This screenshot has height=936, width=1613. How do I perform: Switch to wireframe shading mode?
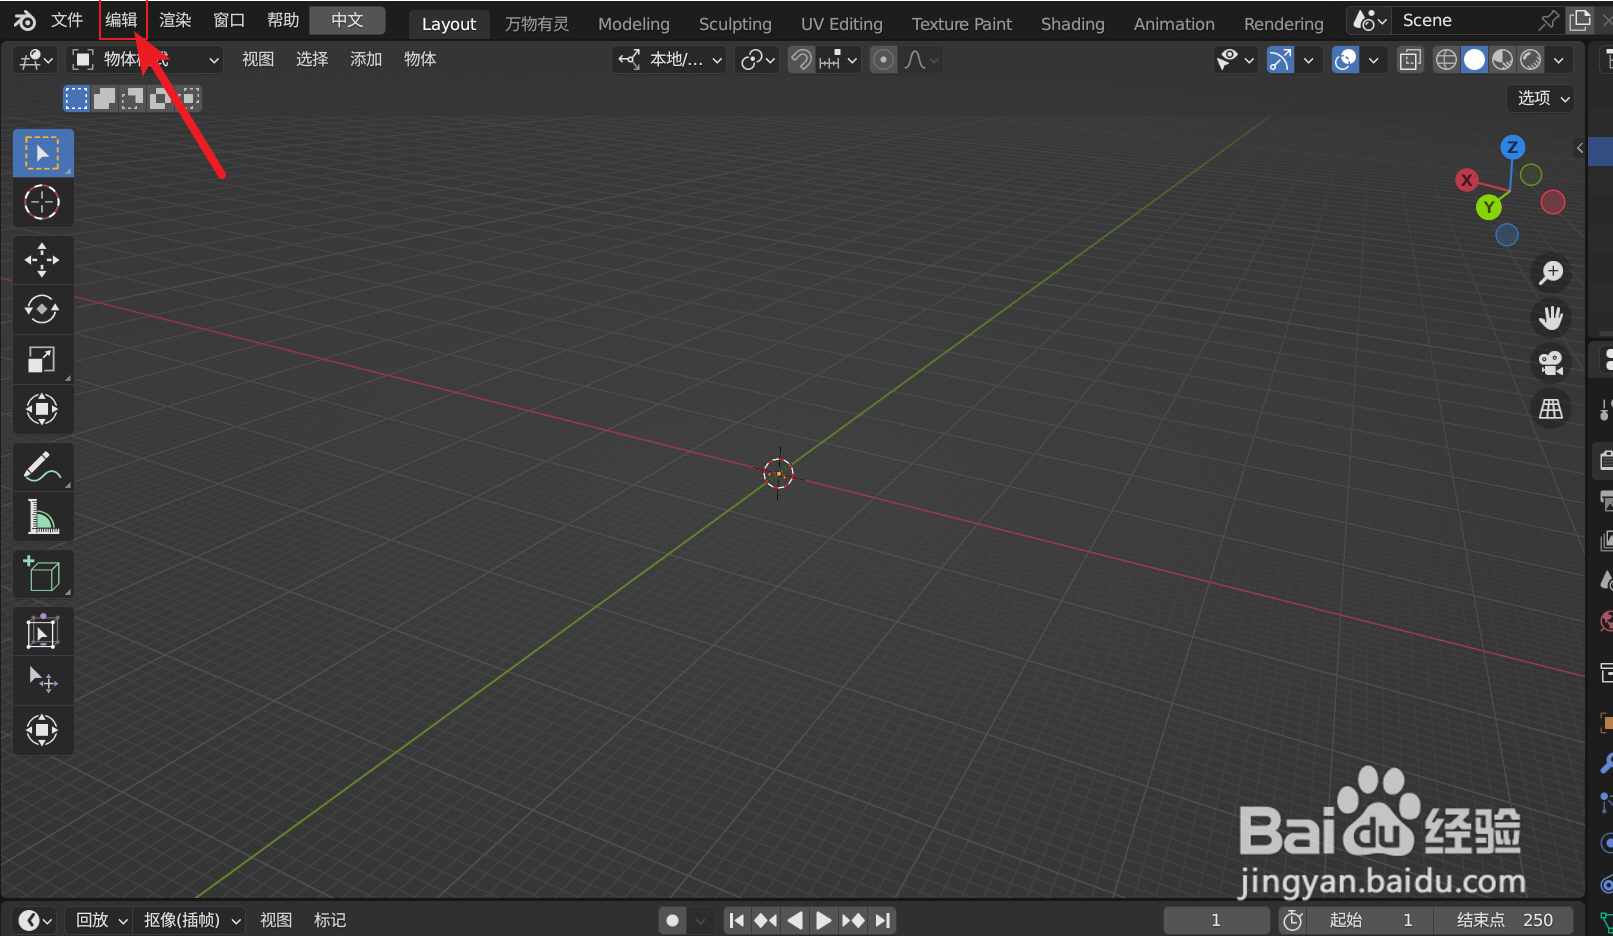tap(1446, 60)
